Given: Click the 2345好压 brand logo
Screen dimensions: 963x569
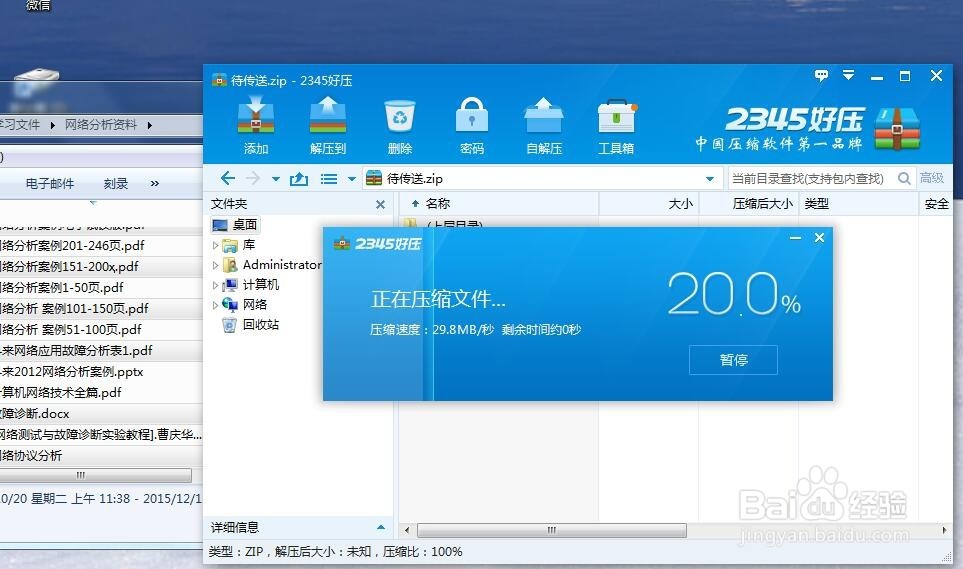Looking at the screenshot, I should [808, 128].
